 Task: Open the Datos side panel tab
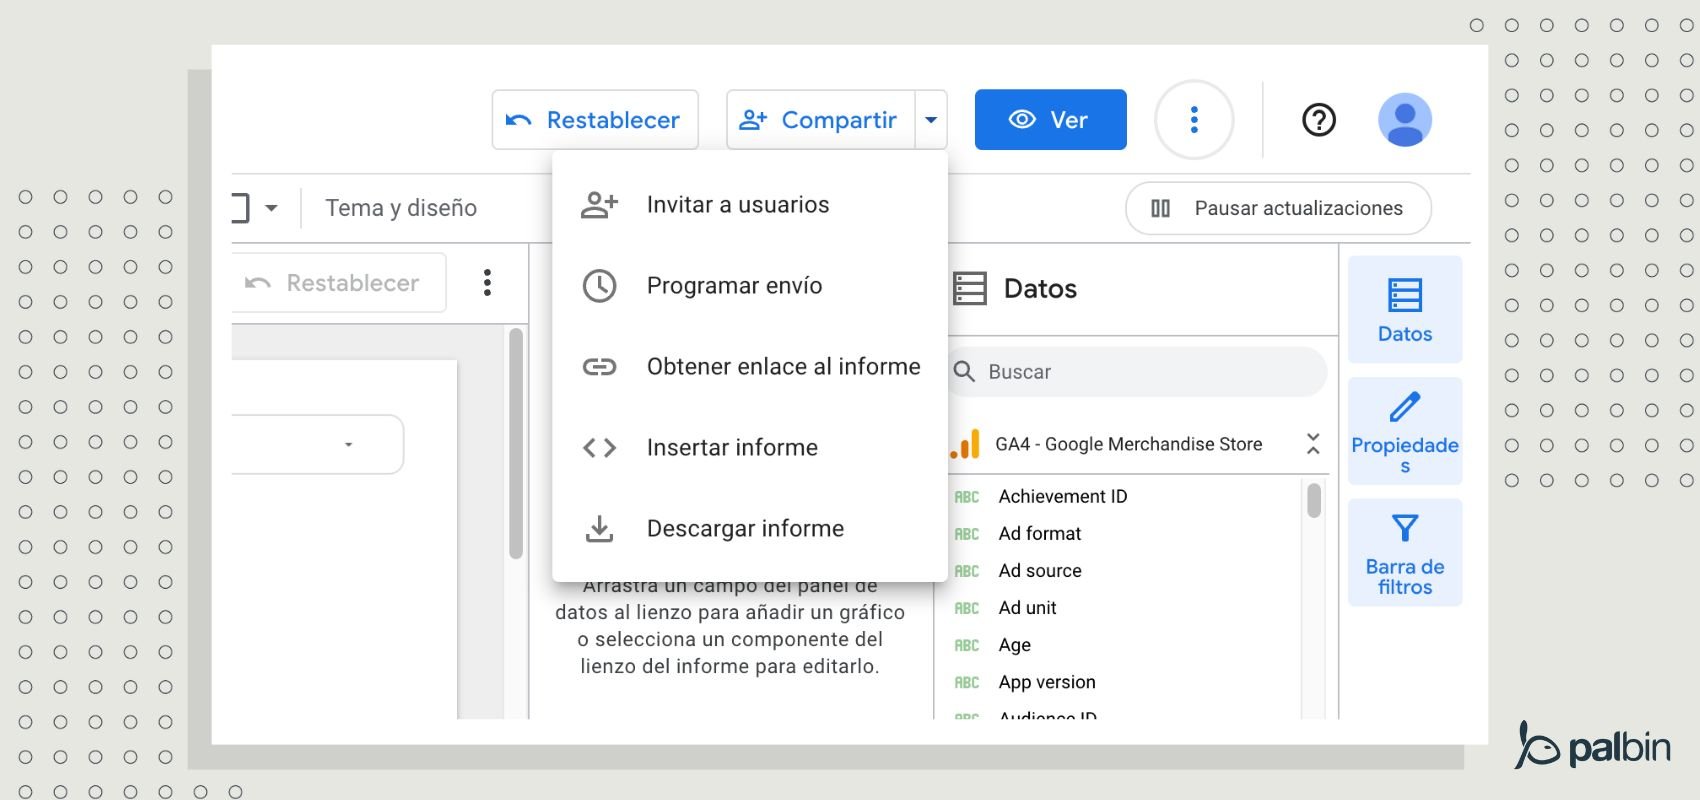tap(1405, 310)
